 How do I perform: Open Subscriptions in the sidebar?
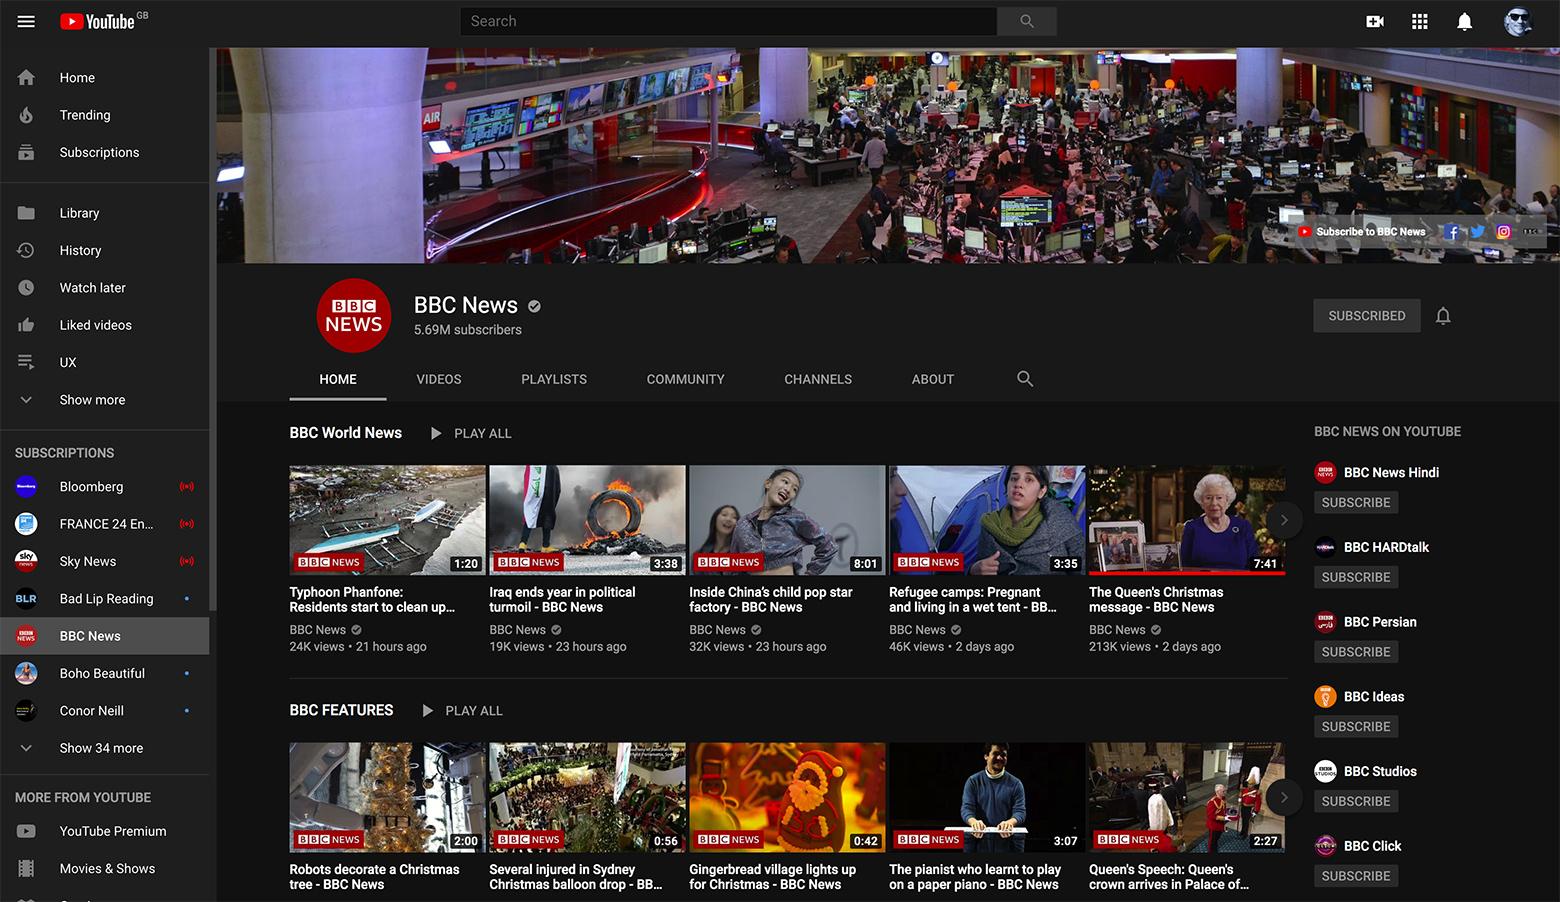pos(105,152)
